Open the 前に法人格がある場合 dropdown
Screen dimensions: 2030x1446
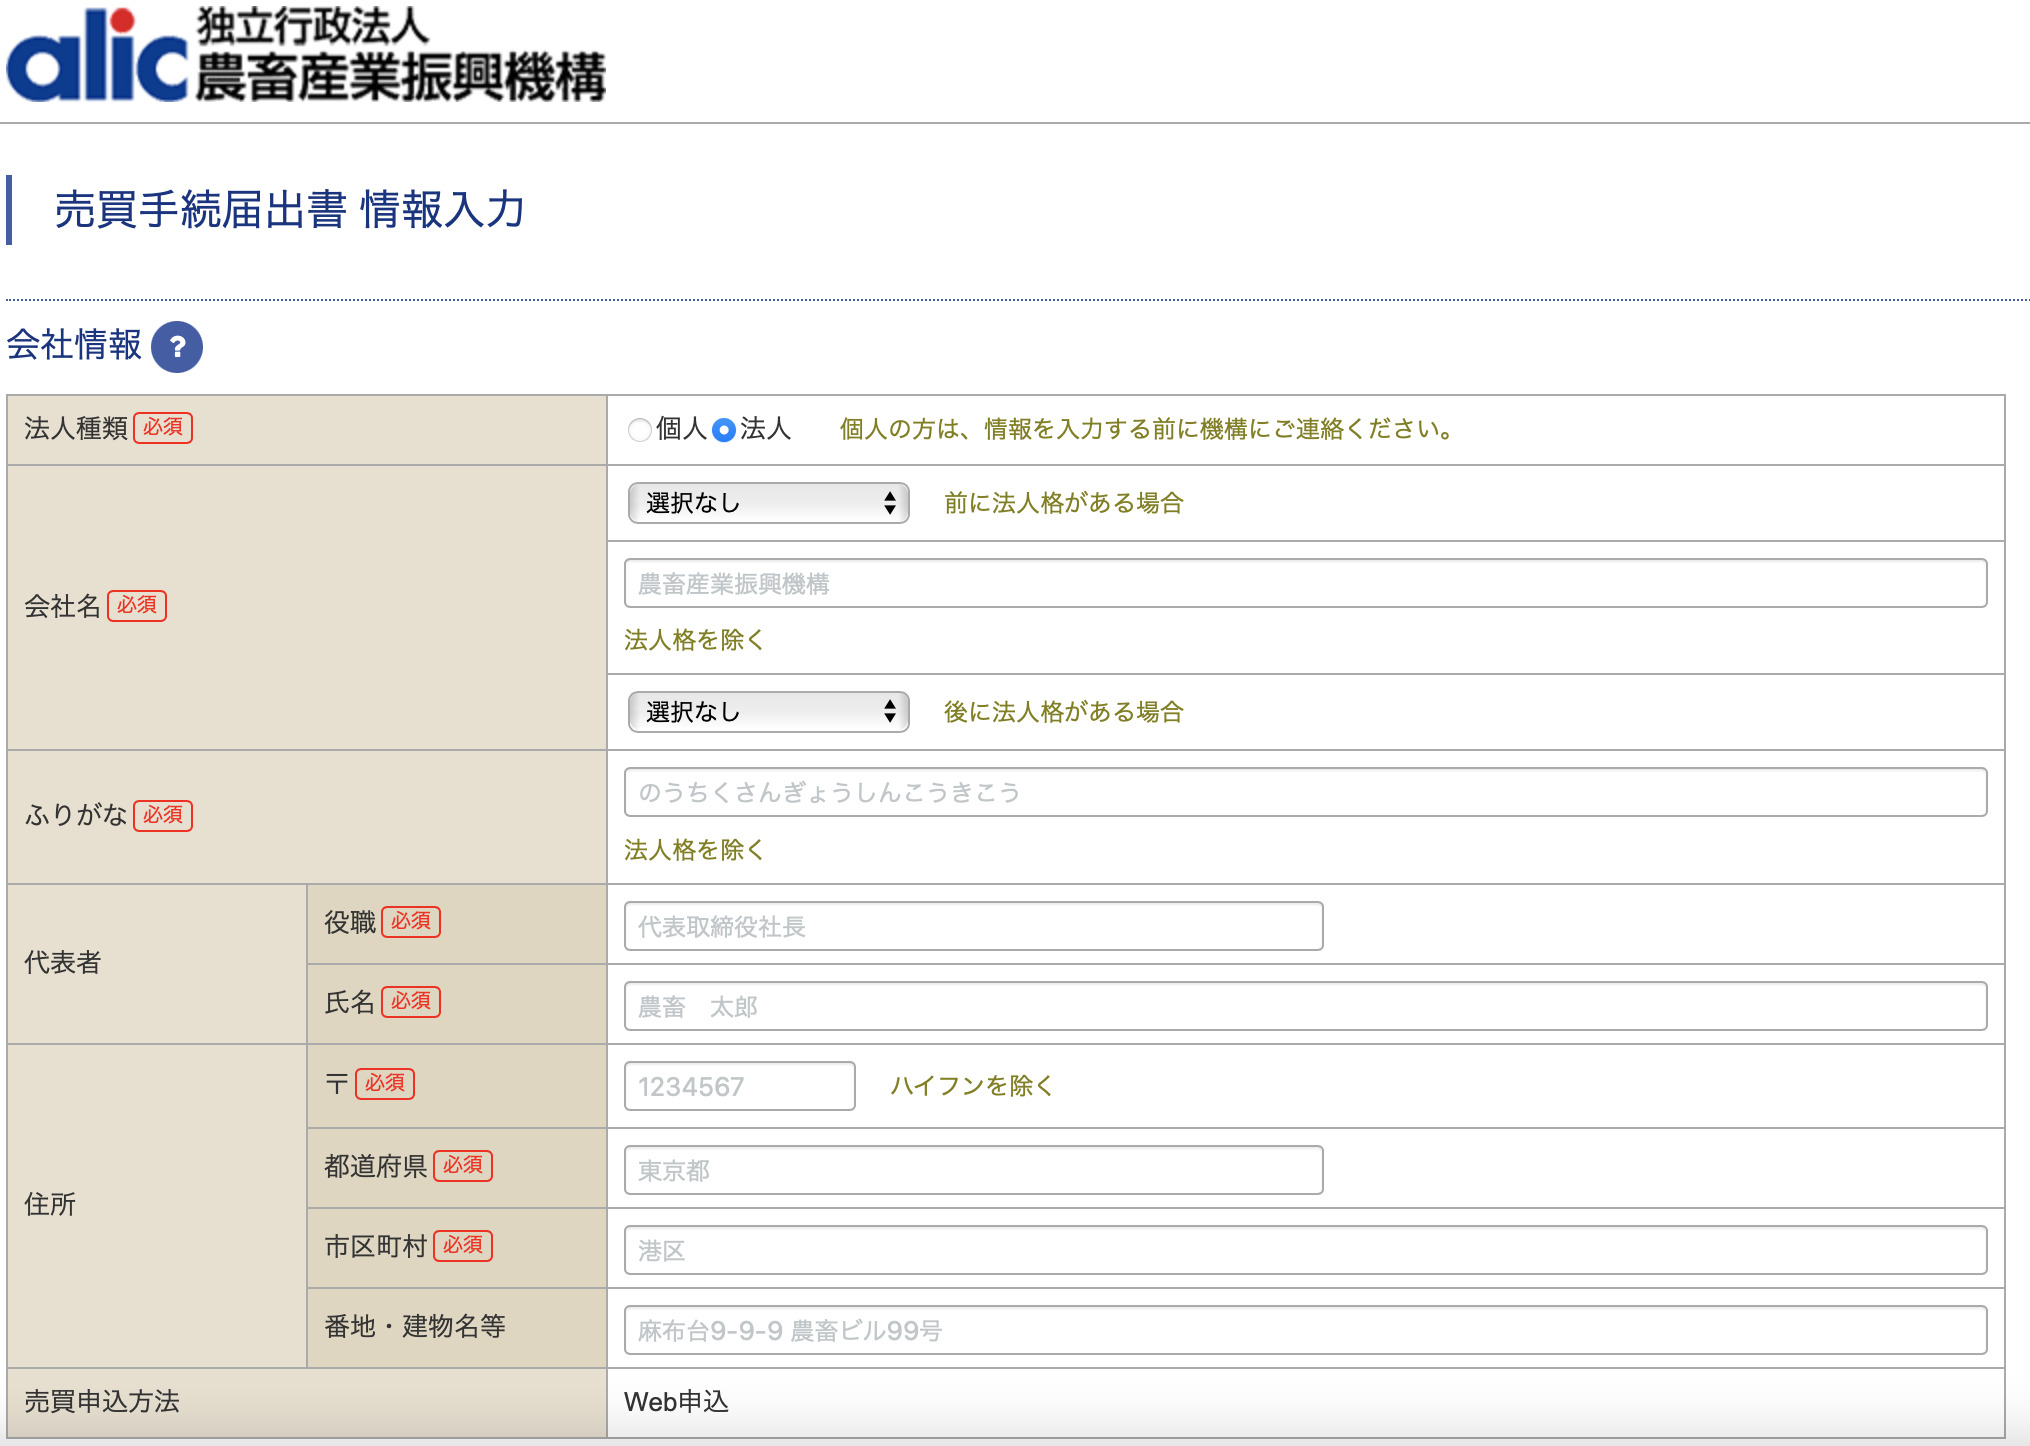coord(768,503)
